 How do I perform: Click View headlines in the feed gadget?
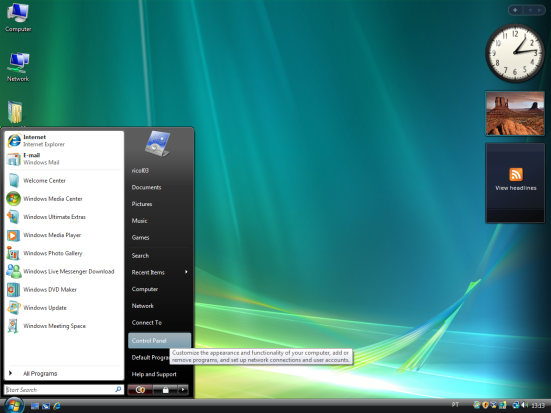tap(516, 188)
